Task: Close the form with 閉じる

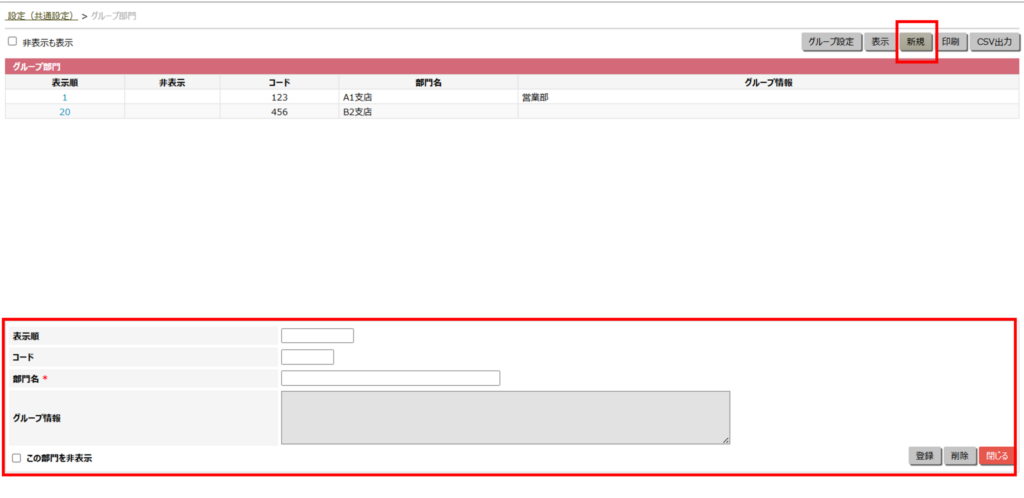Action: click(996, 456)
